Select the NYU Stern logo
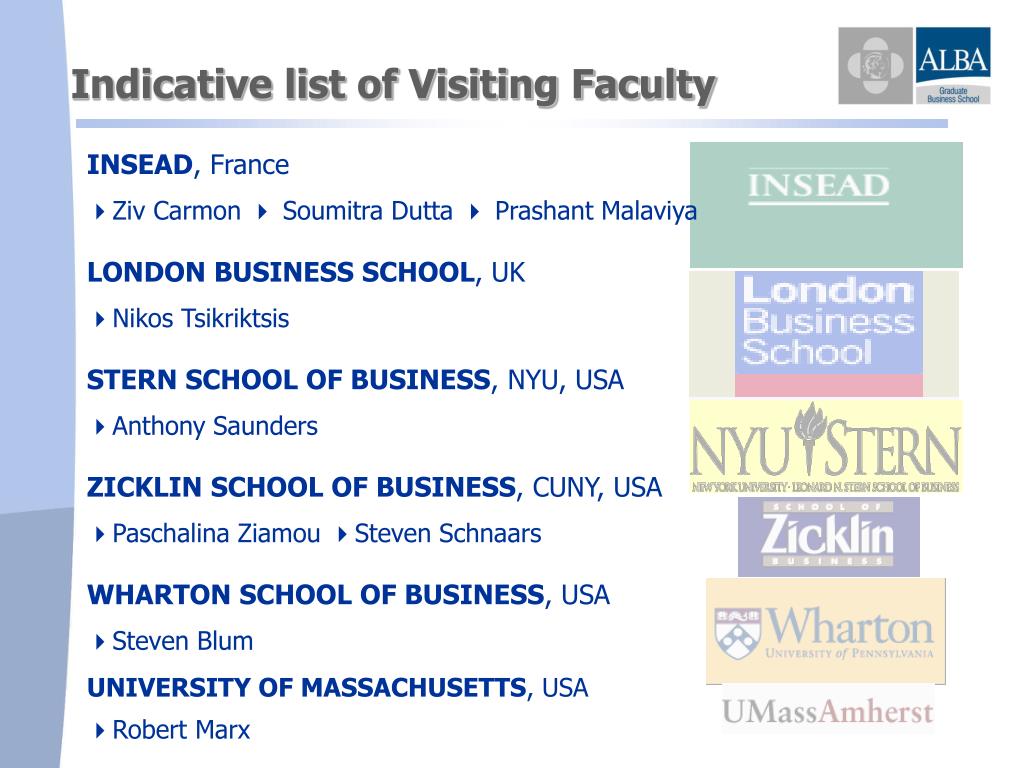This screenshot has width=1024, height=768. (826, 446)
